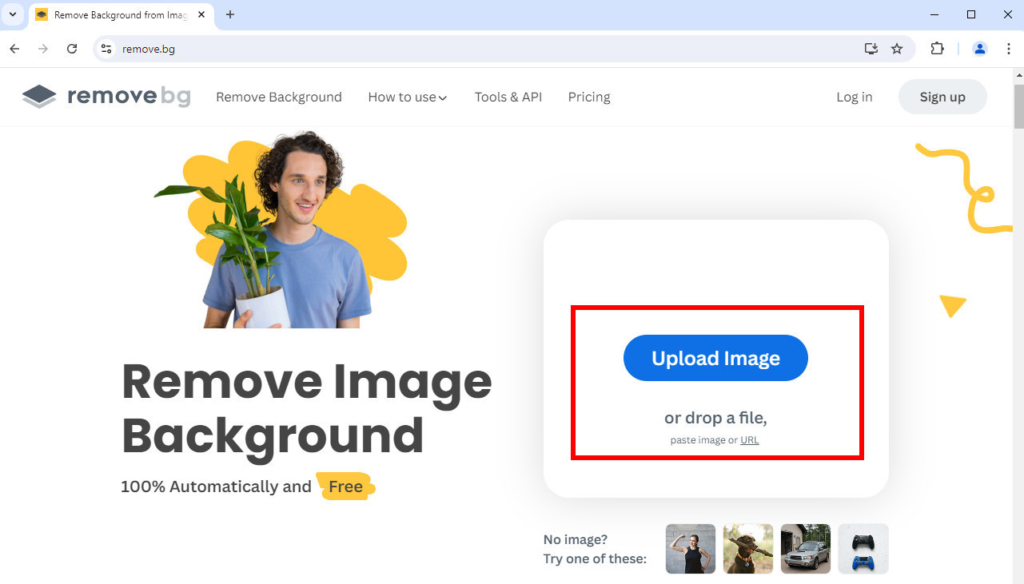Click the remove.bg logo icon
1024x584 pixels.
coord(40,97)
